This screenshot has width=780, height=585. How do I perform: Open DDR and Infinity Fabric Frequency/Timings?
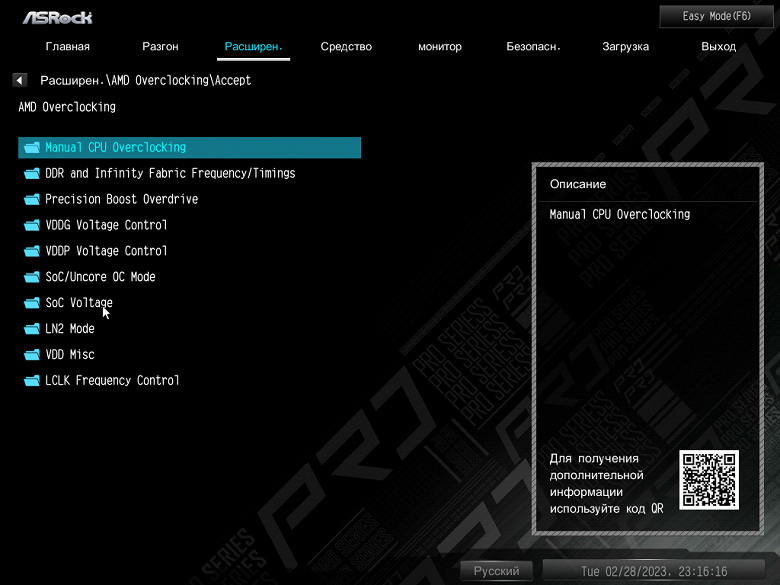pos(190,174)
